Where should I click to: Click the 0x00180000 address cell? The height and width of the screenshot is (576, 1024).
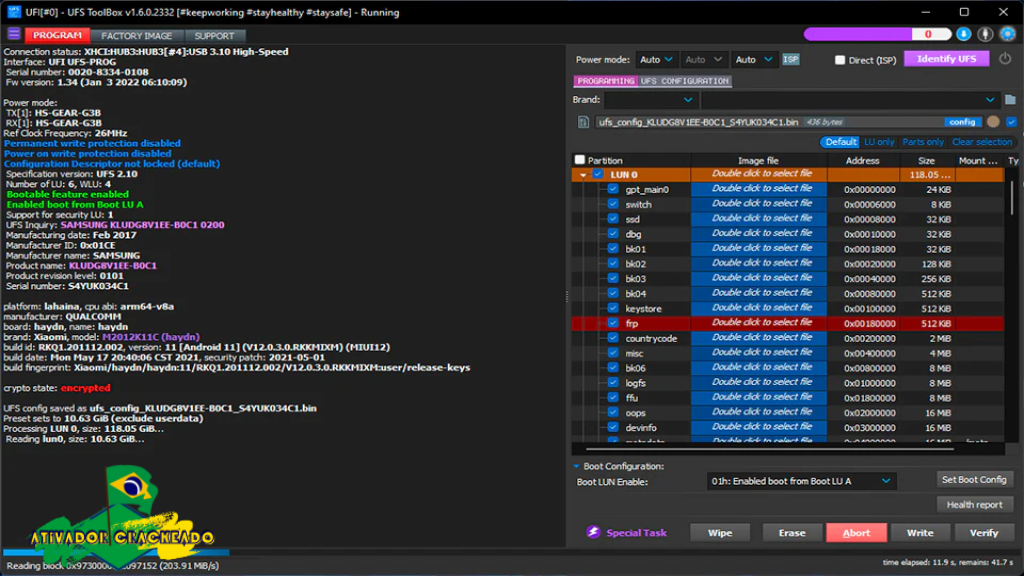(869, 323)
